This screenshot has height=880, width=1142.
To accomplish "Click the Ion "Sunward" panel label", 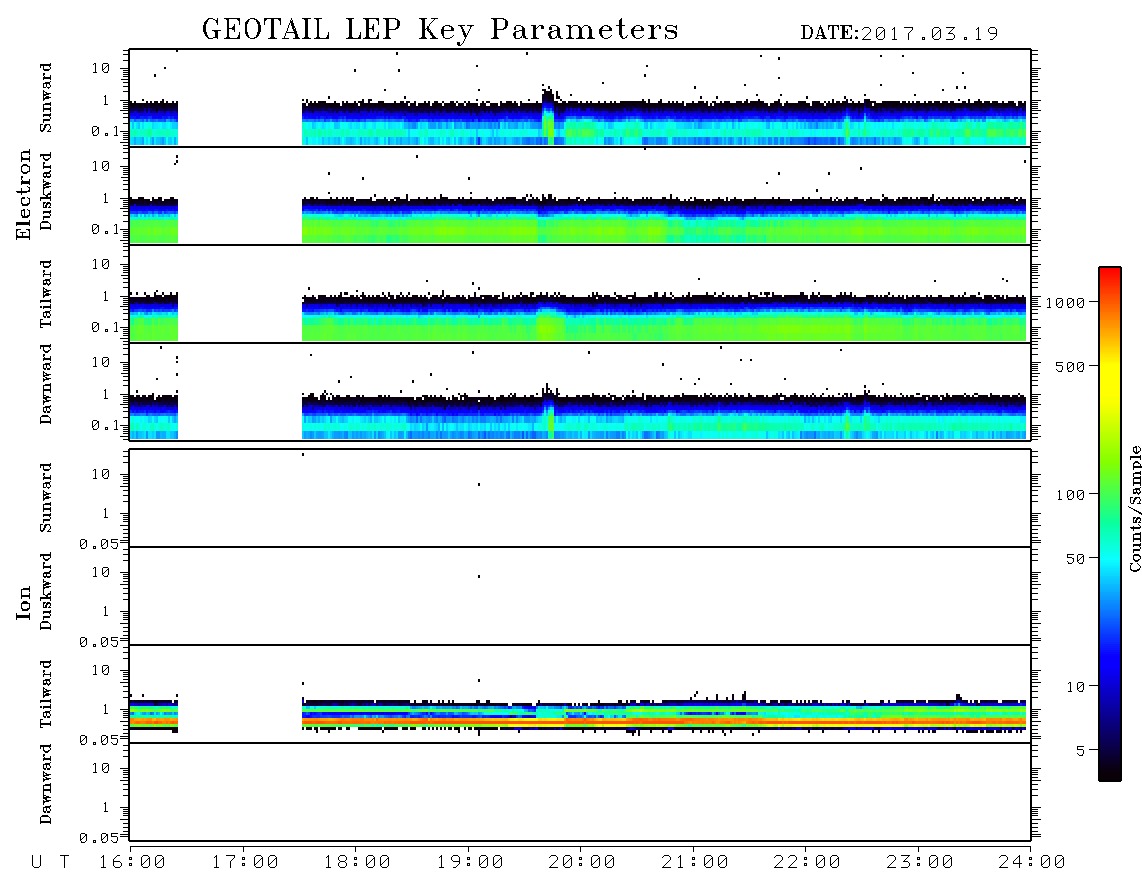I will [x=46, y=498].
